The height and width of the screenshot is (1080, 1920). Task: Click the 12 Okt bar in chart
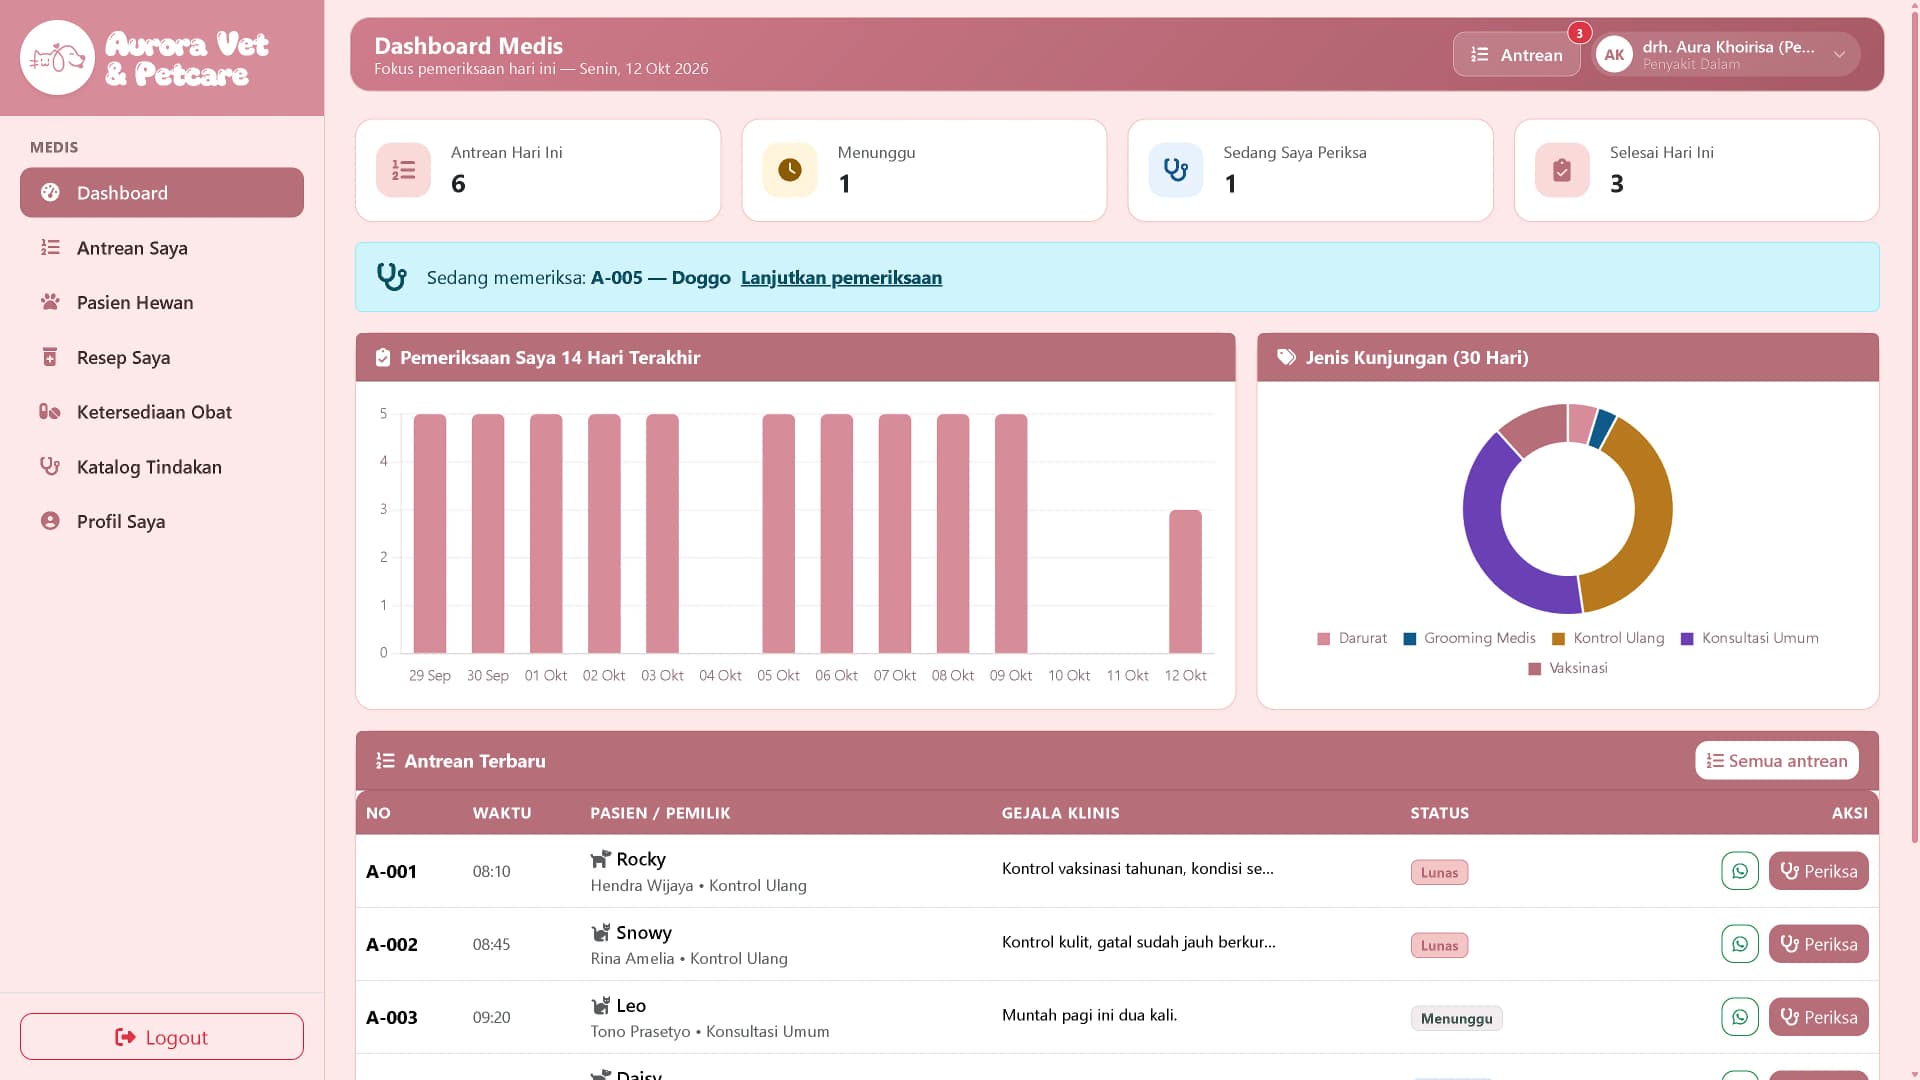click(x=1185, y=582)
